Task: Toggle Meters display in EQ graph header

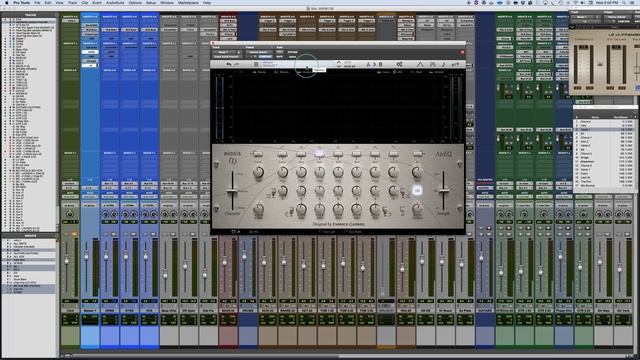Action: (282, 72)
